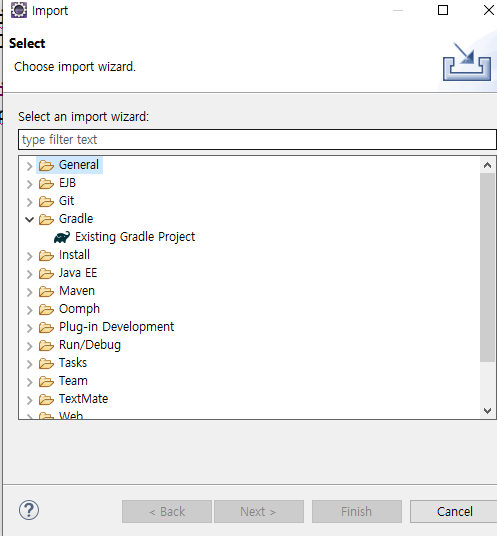Click the < Back button

click(167, 512)
